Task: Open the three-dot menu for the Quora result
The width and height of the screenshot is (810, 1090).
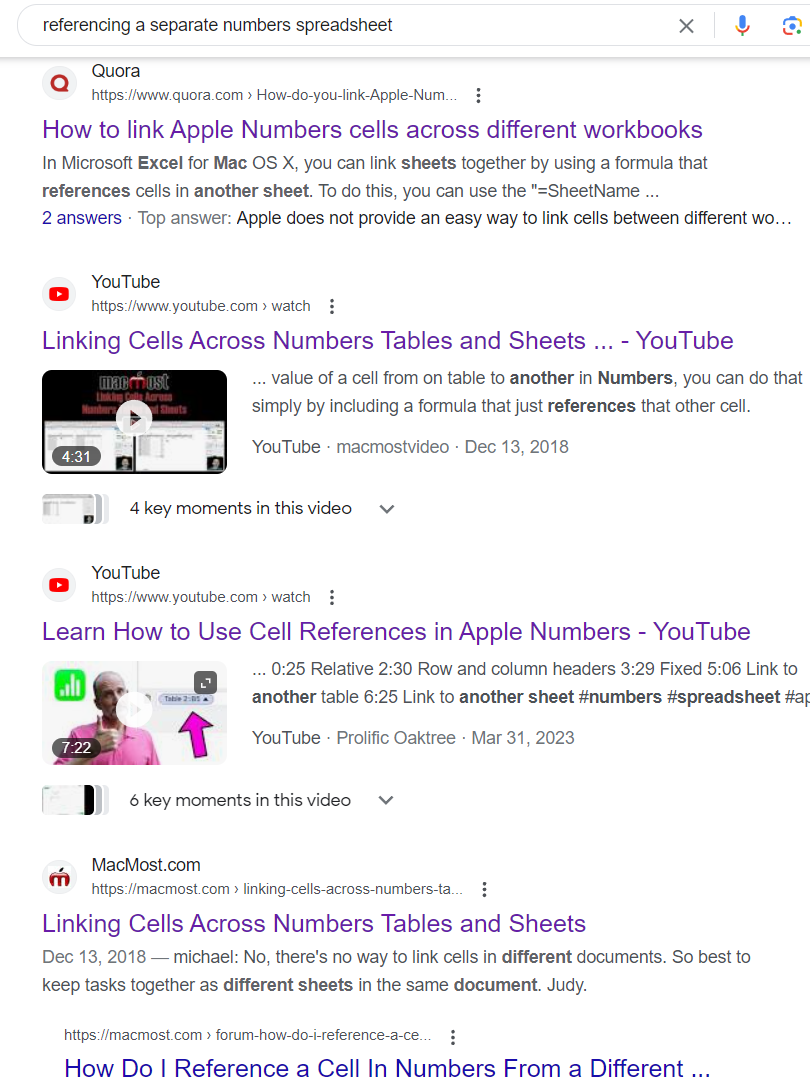Action: (x=478, y=95)
